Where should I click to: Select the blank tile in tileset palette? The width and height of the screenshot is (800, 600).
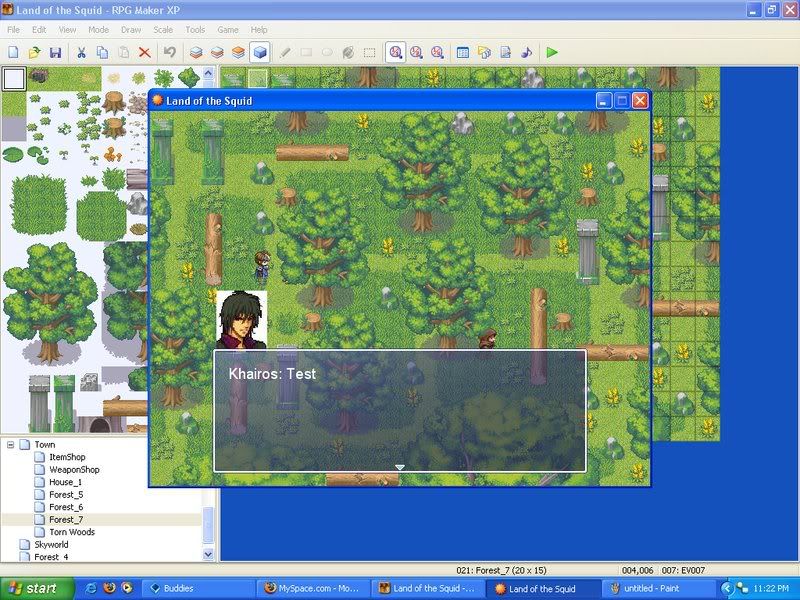tap(14, 79)
